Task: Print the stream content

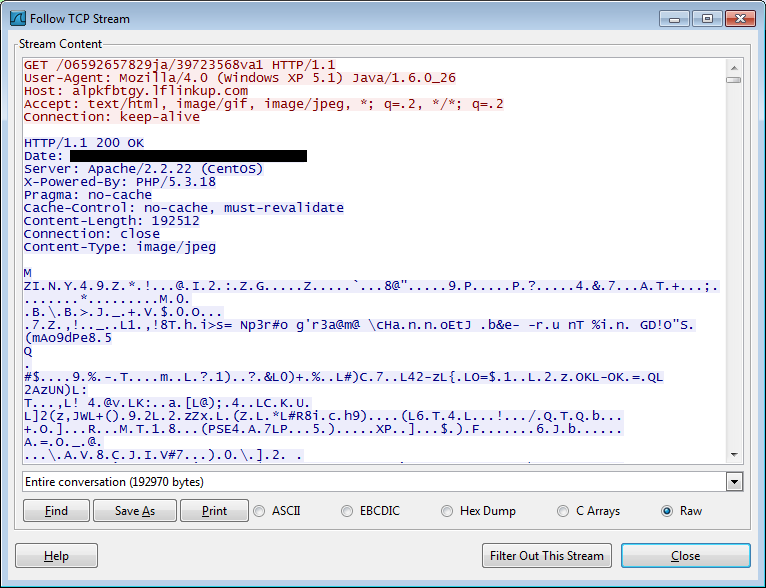Action: (x=214, y=511)
